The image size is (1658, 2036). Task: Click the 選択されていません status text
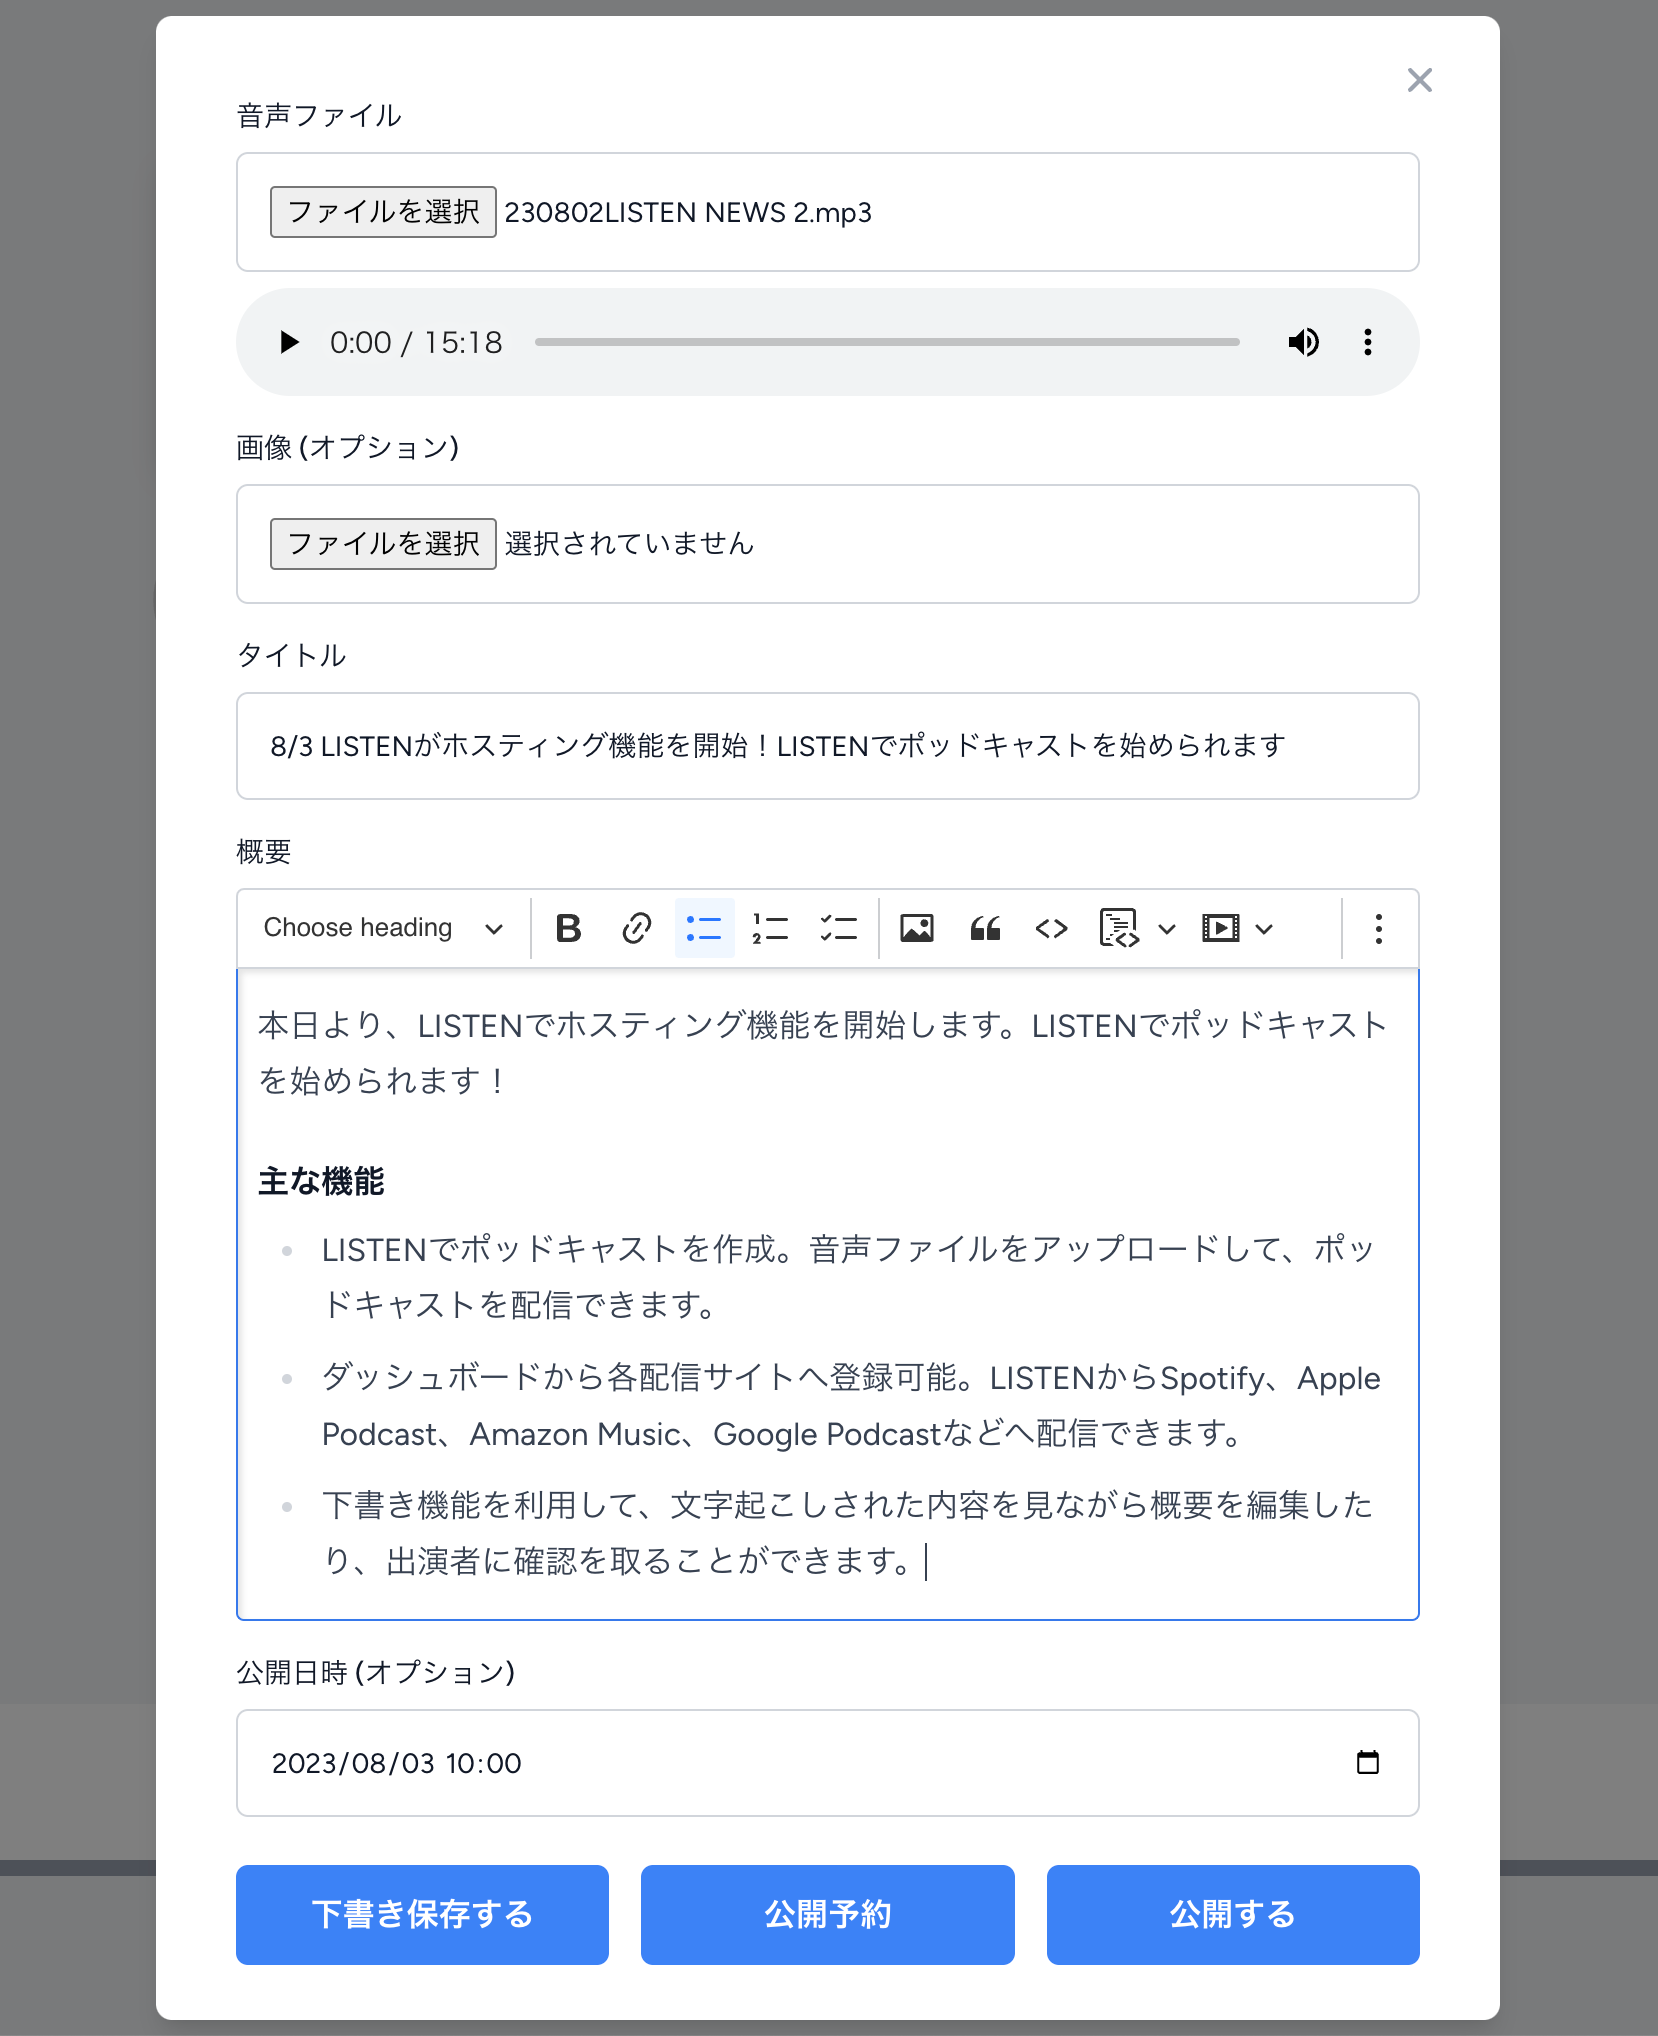click(629, 544)
